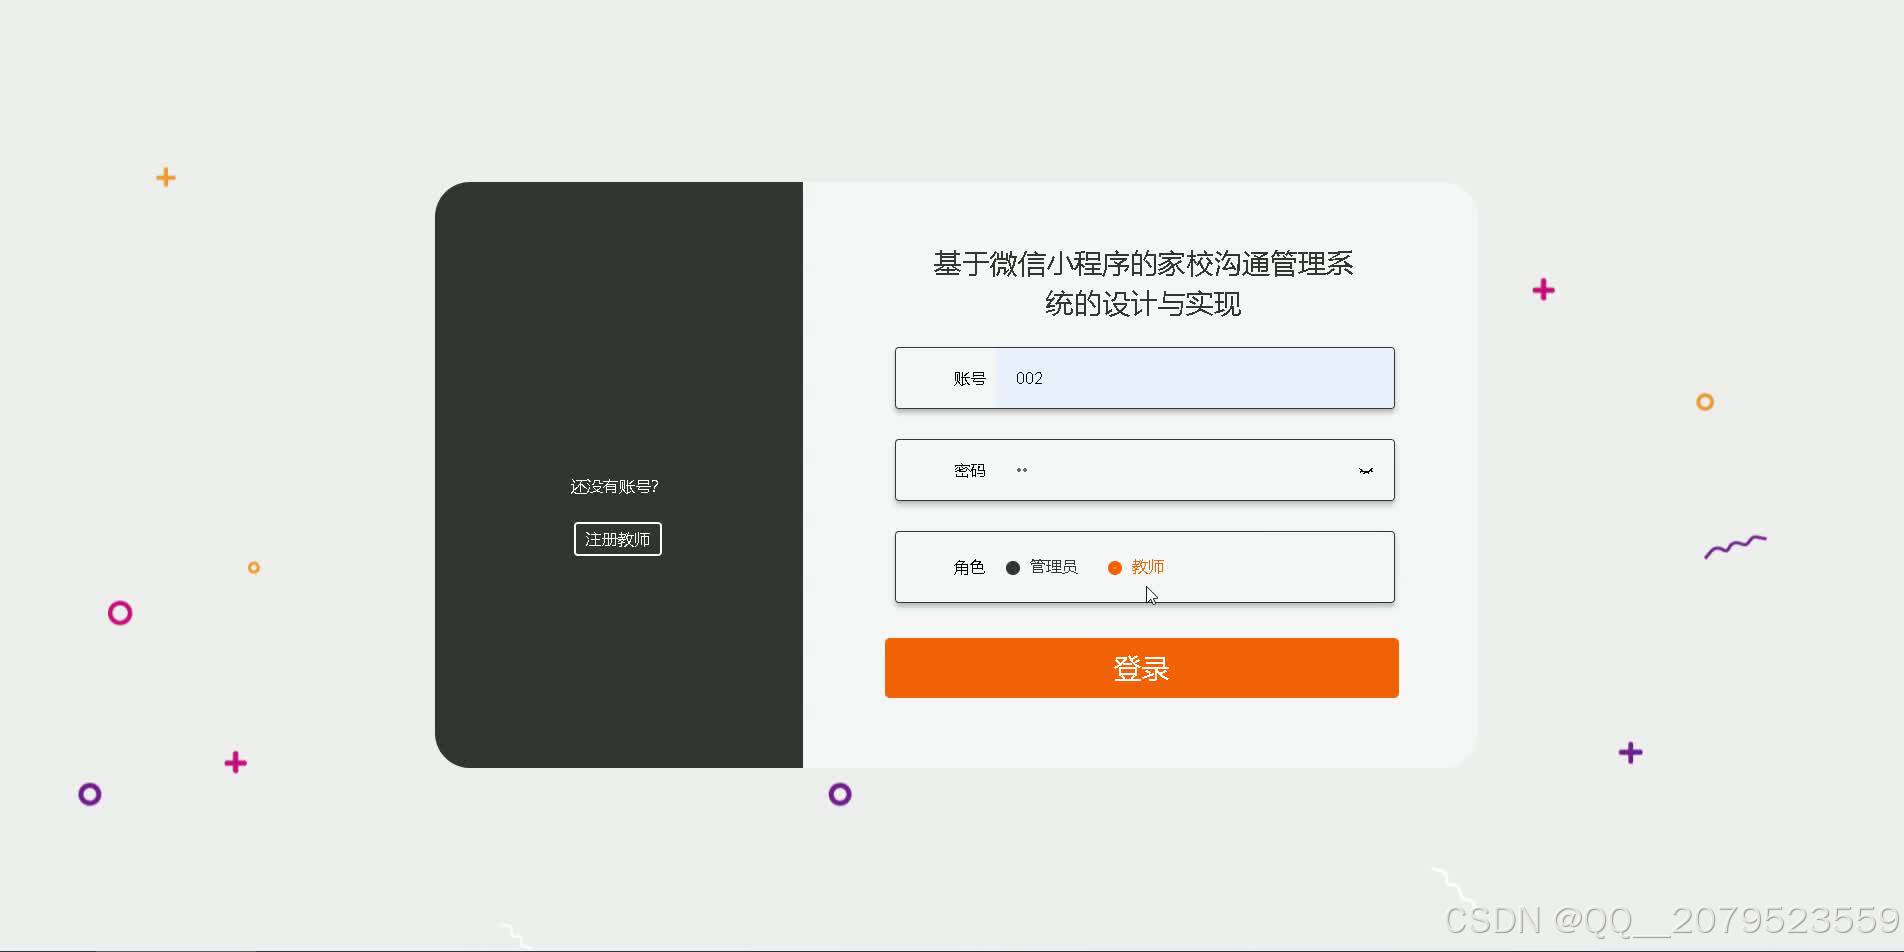This screenshot has height=952, width=1904.
Task: Click the 密码 field label
Action: [x=969, y=471]
